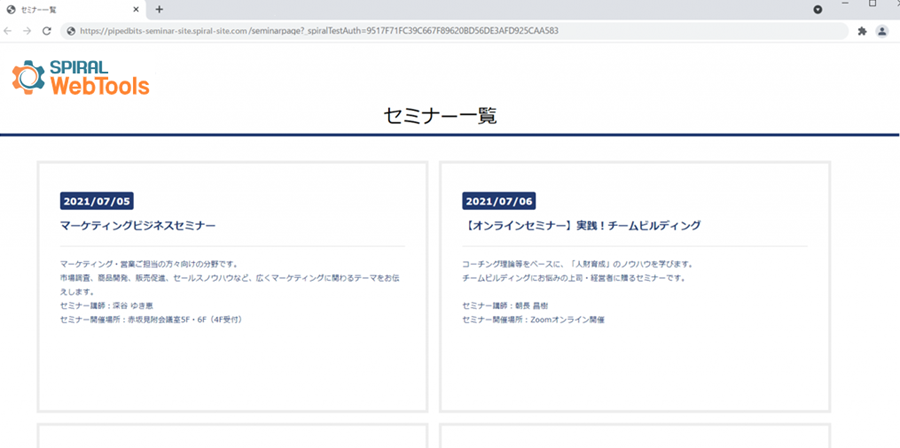The image size is (900, 448).
Task: Close the セミナー一覧 tab
Action: pos(136,10)
